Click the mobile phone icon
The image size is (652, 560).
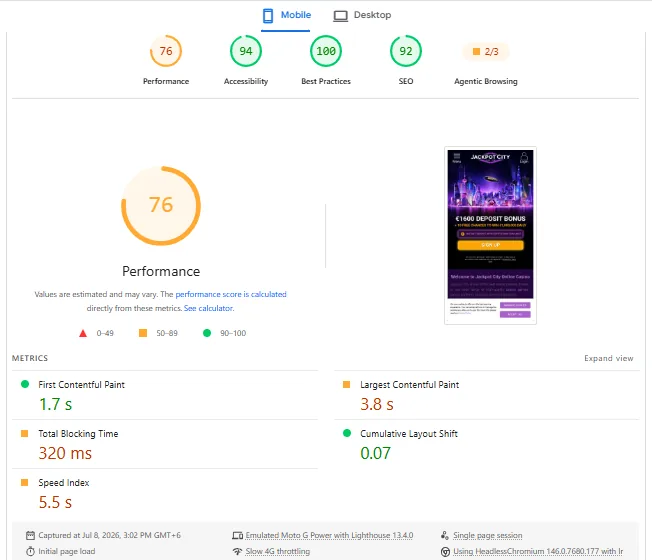[268, 16]
